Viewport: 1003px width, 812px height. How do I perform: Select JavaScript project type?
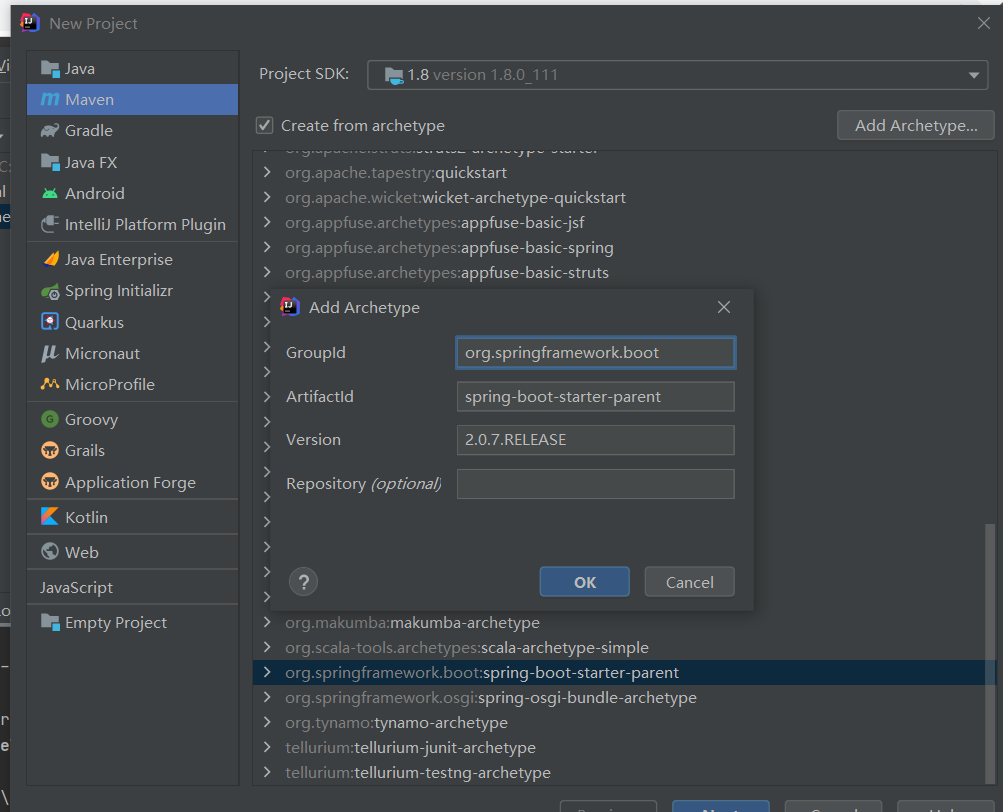[132, 587]
